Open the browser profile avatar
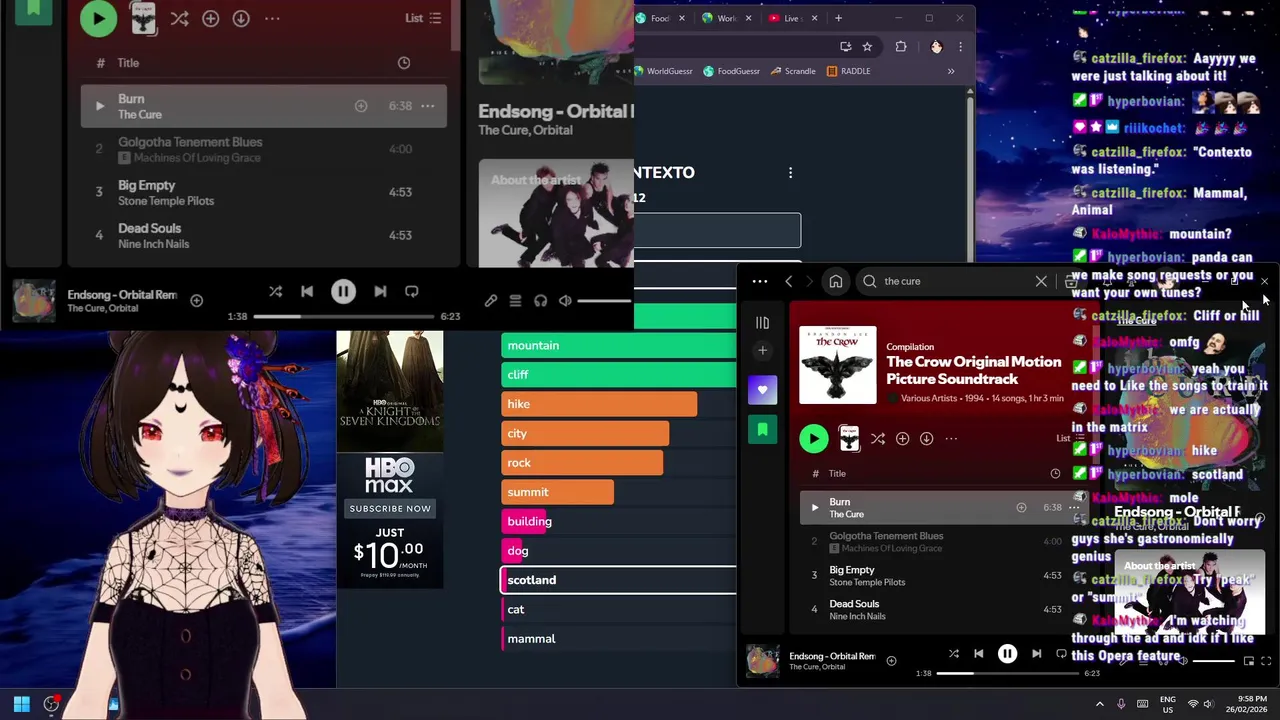The image size is (1280, 720). coord(936,46)
